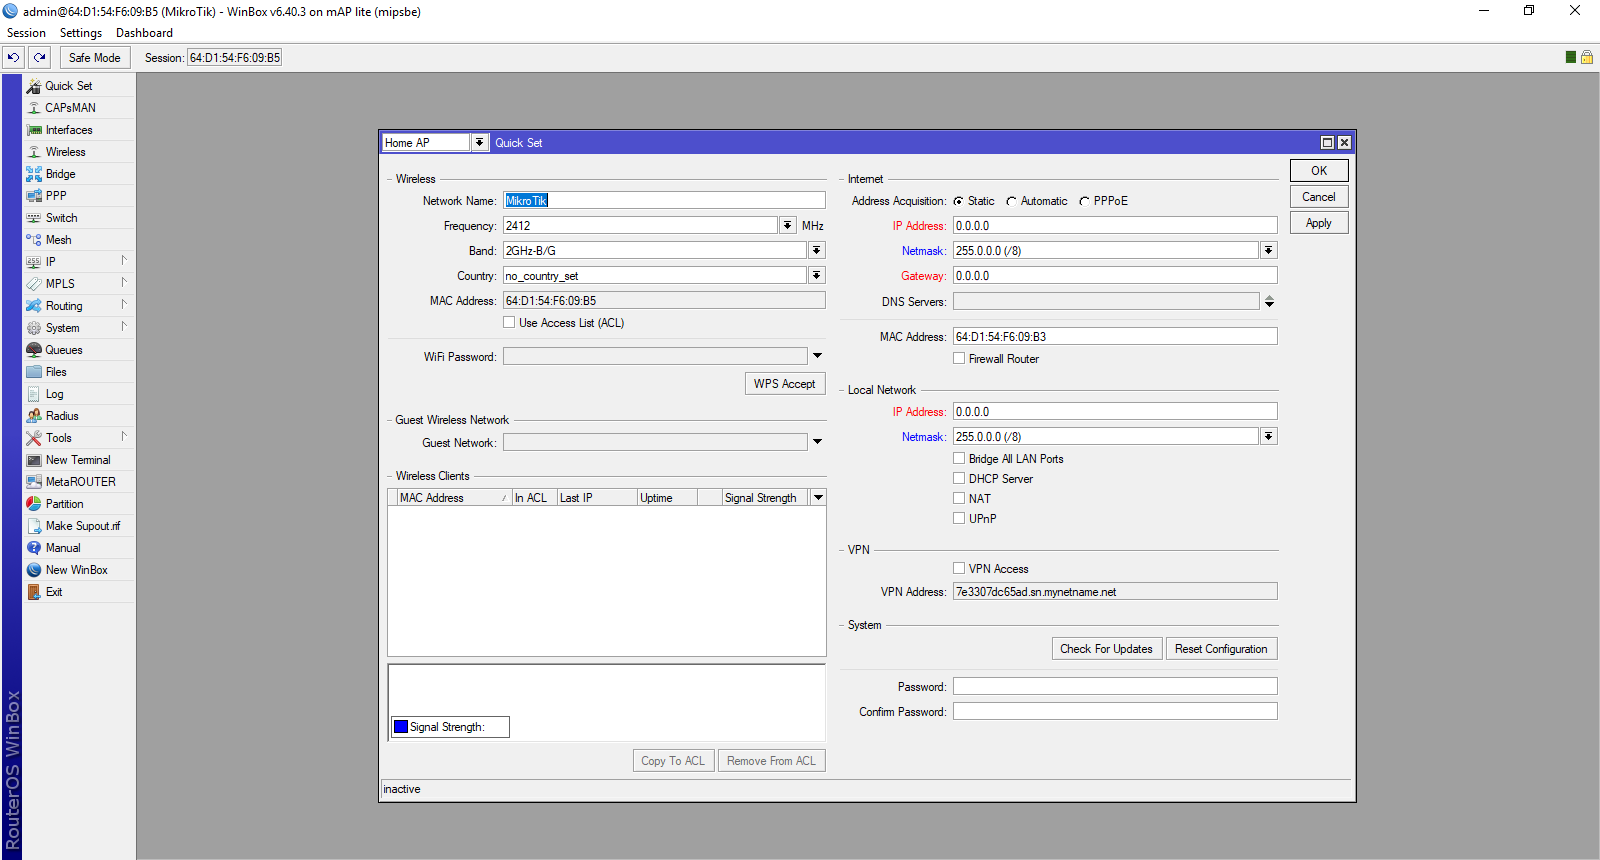Select Static address acquisition
Image resolution: width=1600 pixels, height=860 pixels.
[x=958, y=201]
